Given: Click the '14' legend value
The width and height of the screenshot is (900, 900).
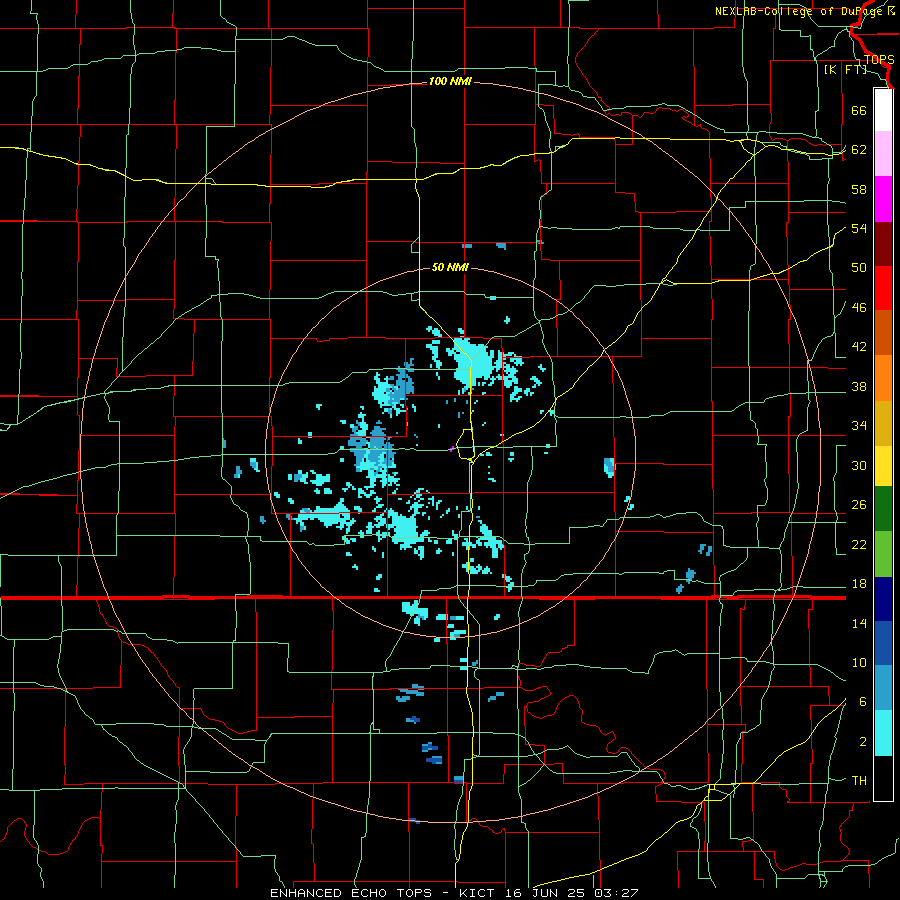Looking at the screenshot, I should [859, 623].
